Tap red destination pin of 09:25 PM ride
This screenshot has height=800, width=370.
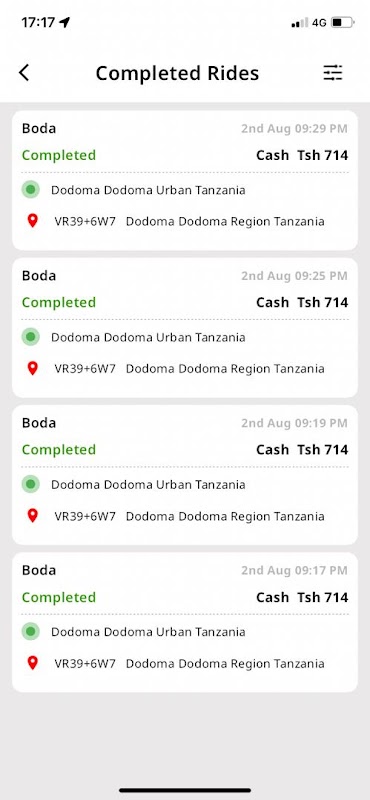point(33,368)
